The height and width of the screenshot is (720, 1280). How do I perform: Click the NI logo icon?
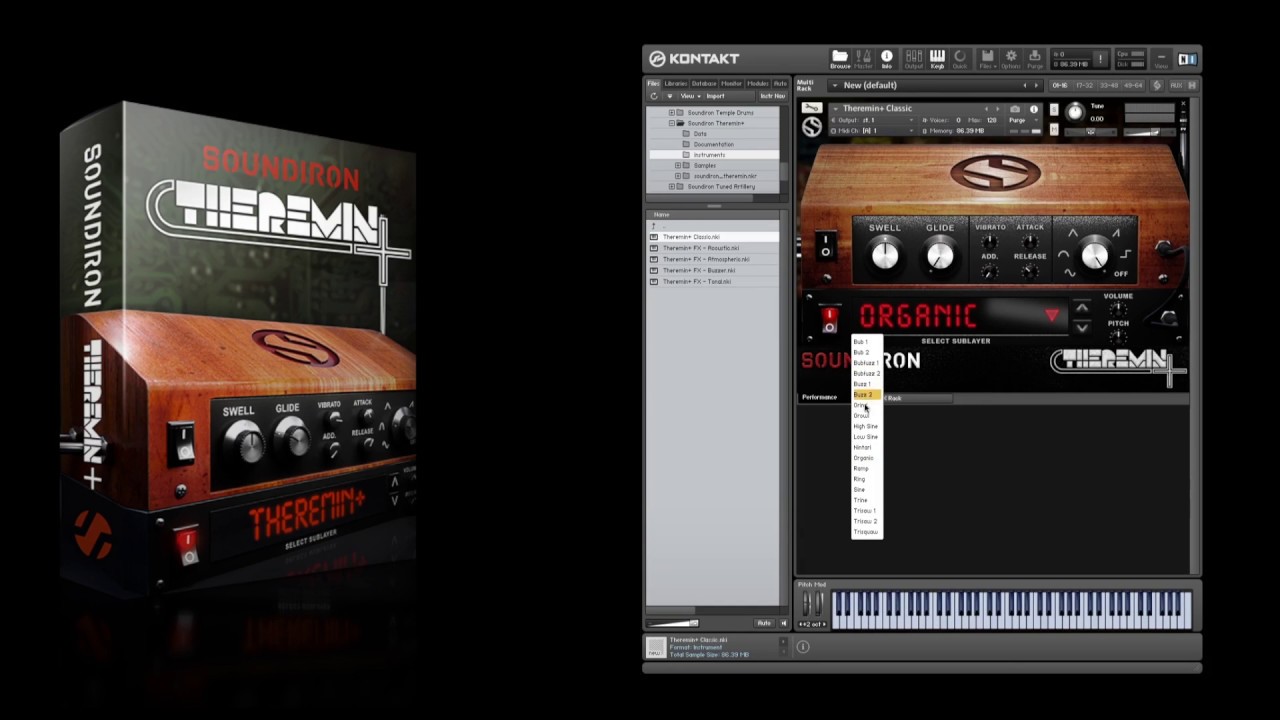click(x=1187, y=59)
